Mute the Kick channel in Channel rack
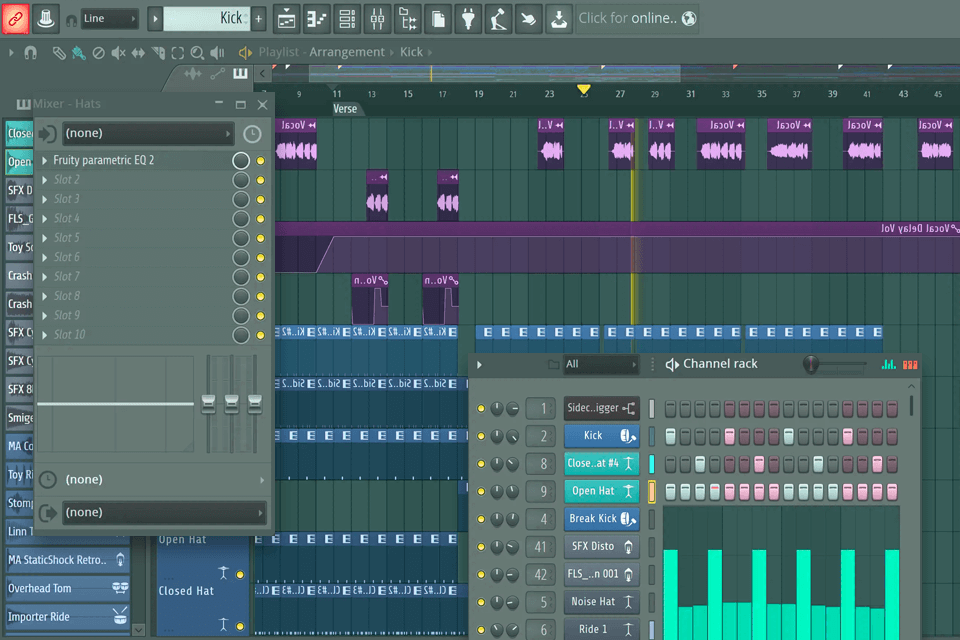The image size is (960, 640). click(x=481, y=436)
